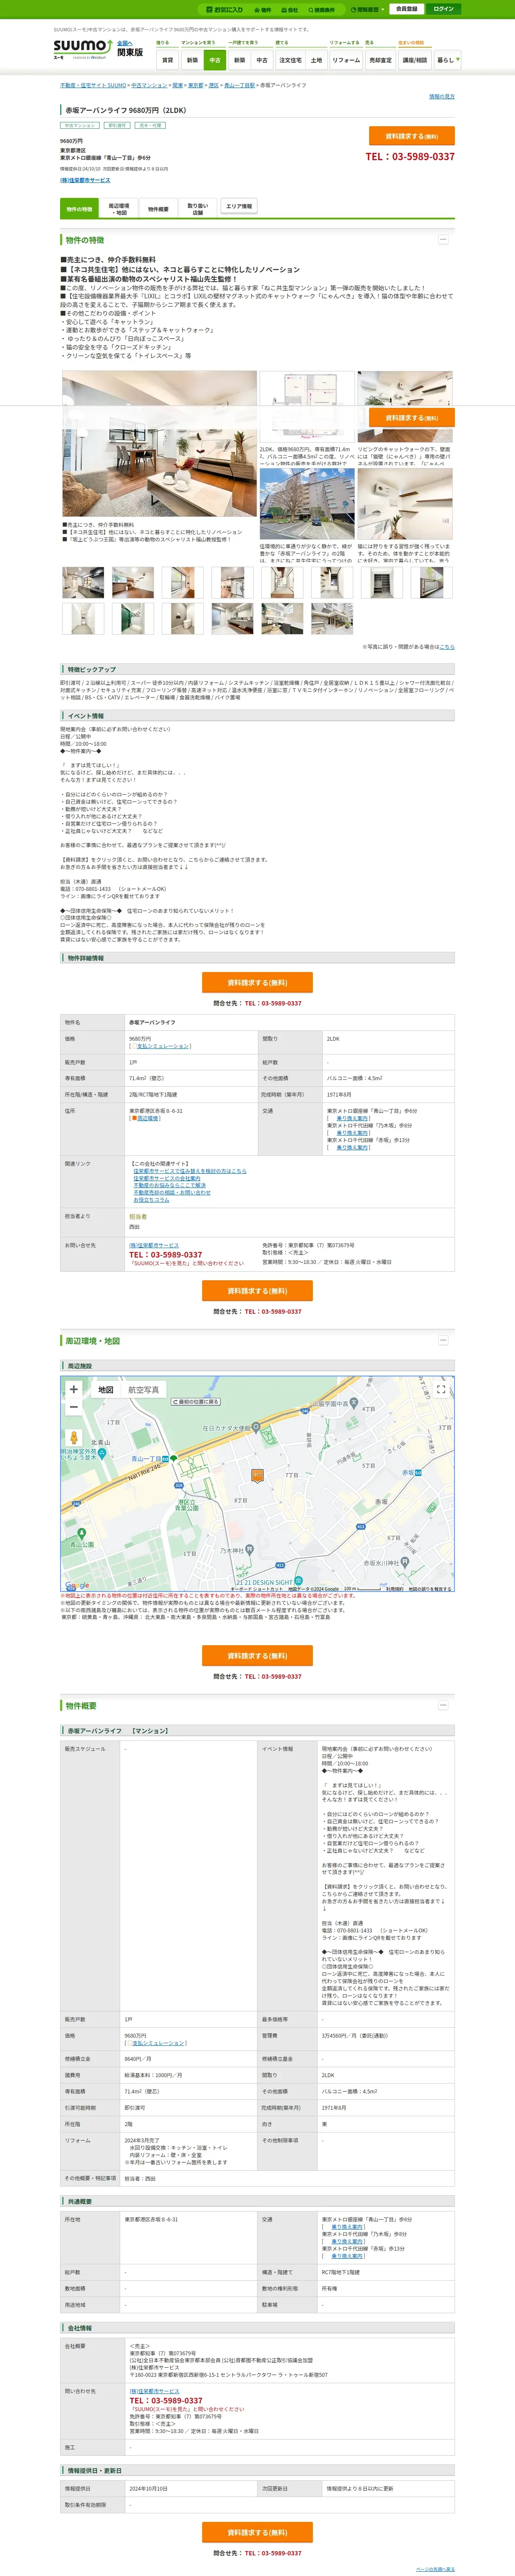Open saved 検索条件 in top bar

(322, 9)
